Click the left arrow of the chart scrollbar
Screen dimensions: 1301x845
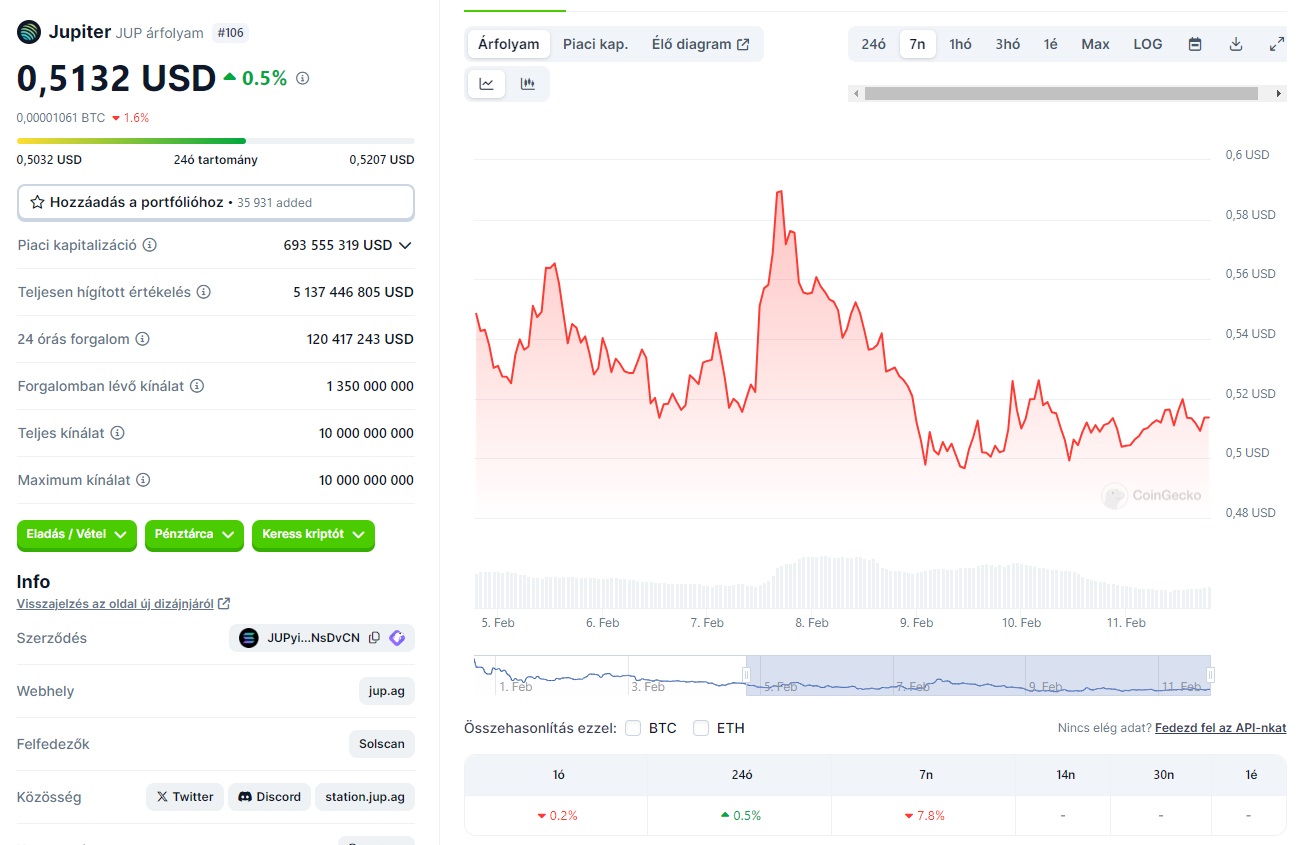[855, 94]
